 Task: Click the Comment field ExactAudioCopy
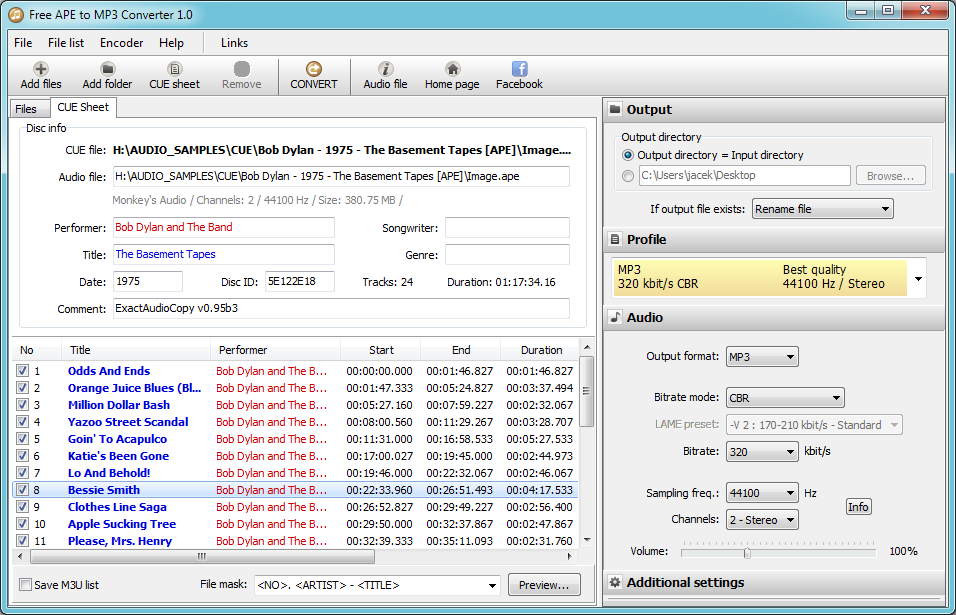(341, 308)
